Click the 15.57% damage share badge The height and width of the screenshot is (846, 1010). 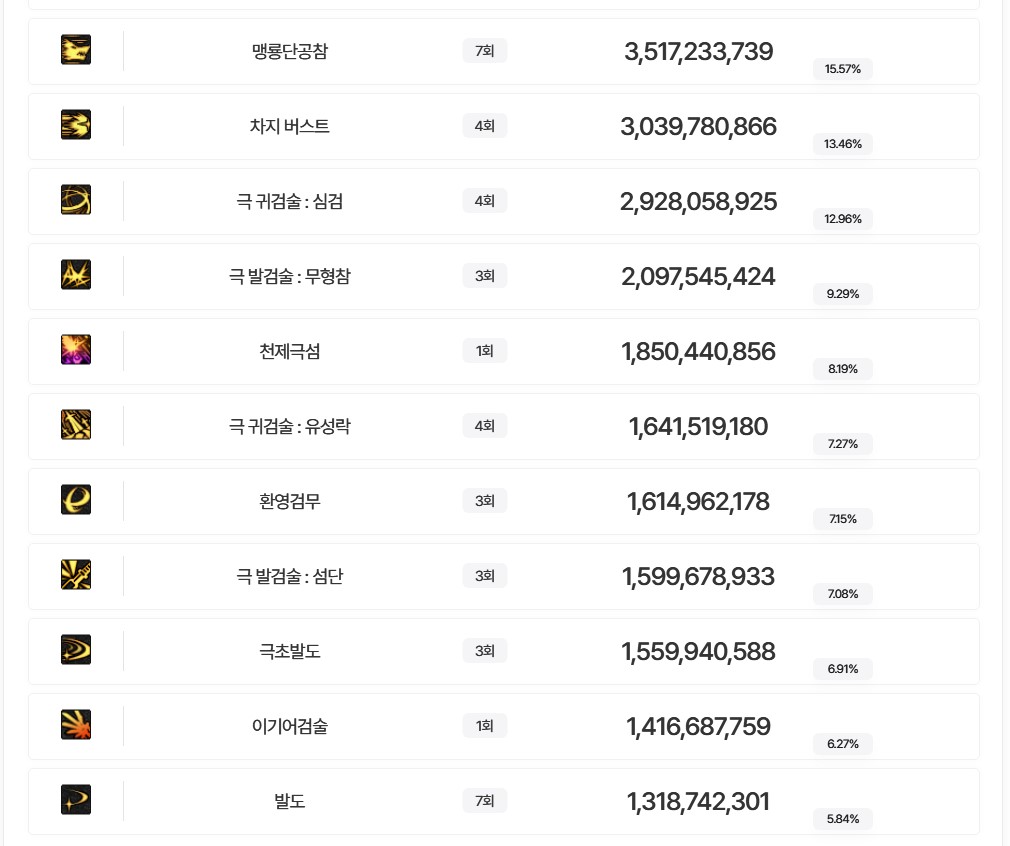pos(843,69)
